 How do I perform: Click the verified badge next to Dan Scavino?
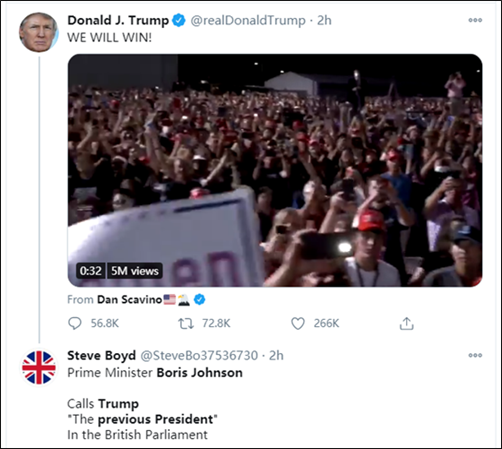point(199,300)
